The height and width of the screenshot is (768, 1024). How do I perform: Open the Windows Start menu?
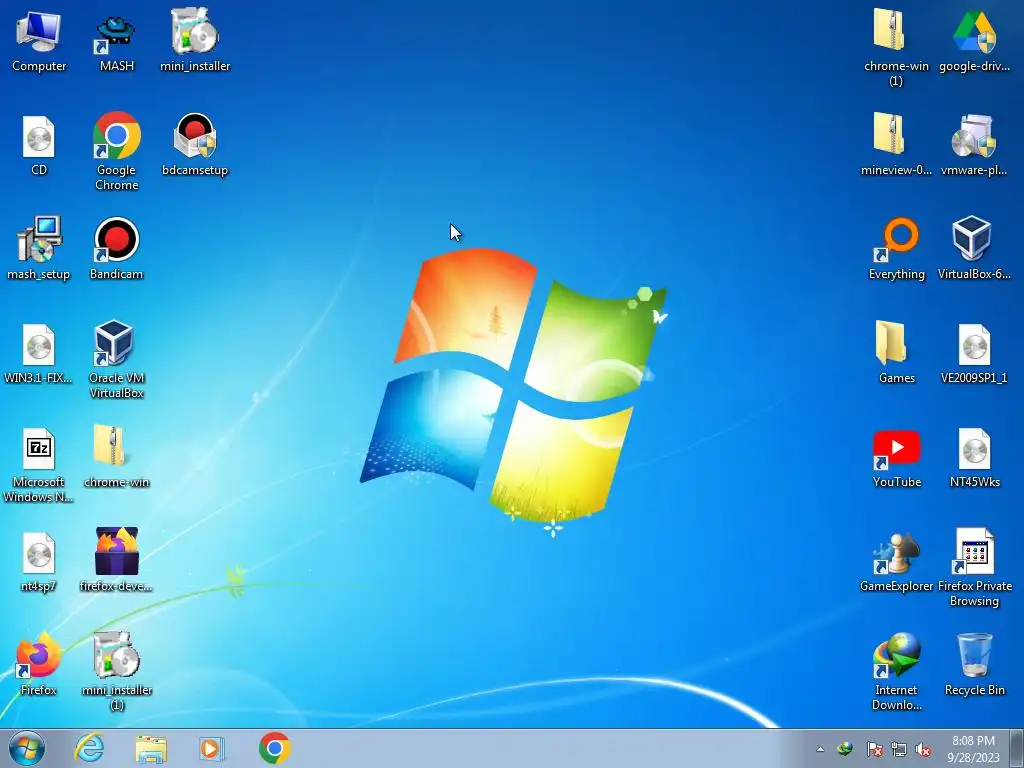27,748
